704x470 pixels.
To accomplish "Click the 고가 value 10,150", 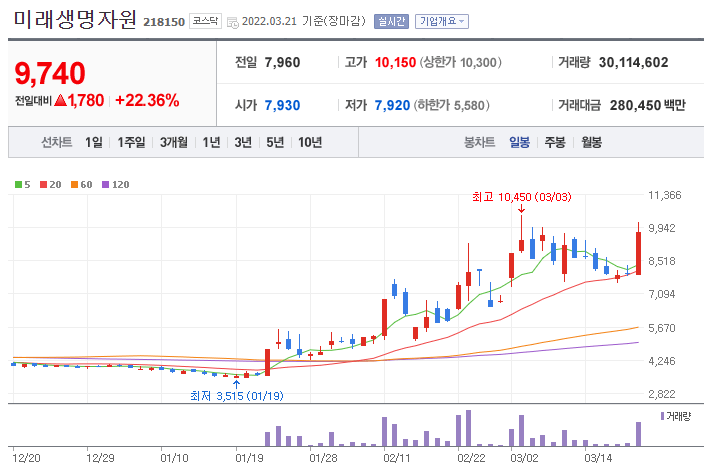I will click(395, 62).
